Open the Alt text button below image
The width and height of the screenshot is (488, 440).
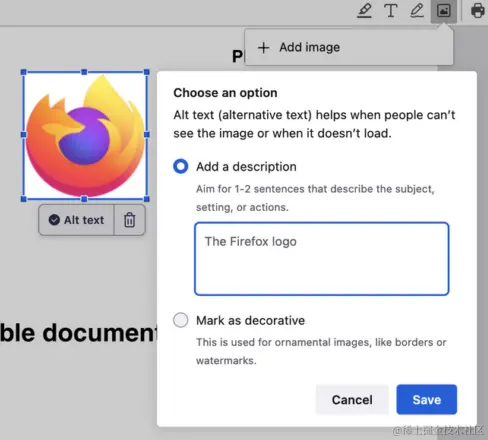(x=76, y=220)
